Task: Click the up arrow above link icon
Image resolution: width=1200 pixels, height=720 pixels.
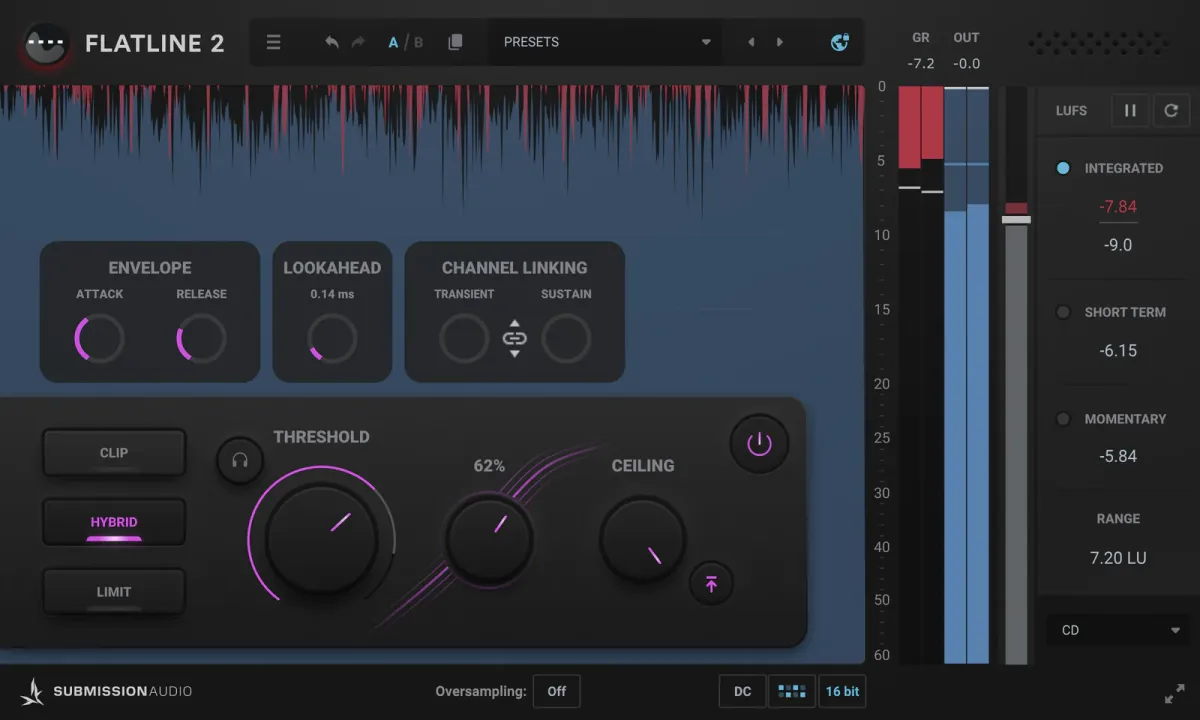Action: tap(514, 323)
